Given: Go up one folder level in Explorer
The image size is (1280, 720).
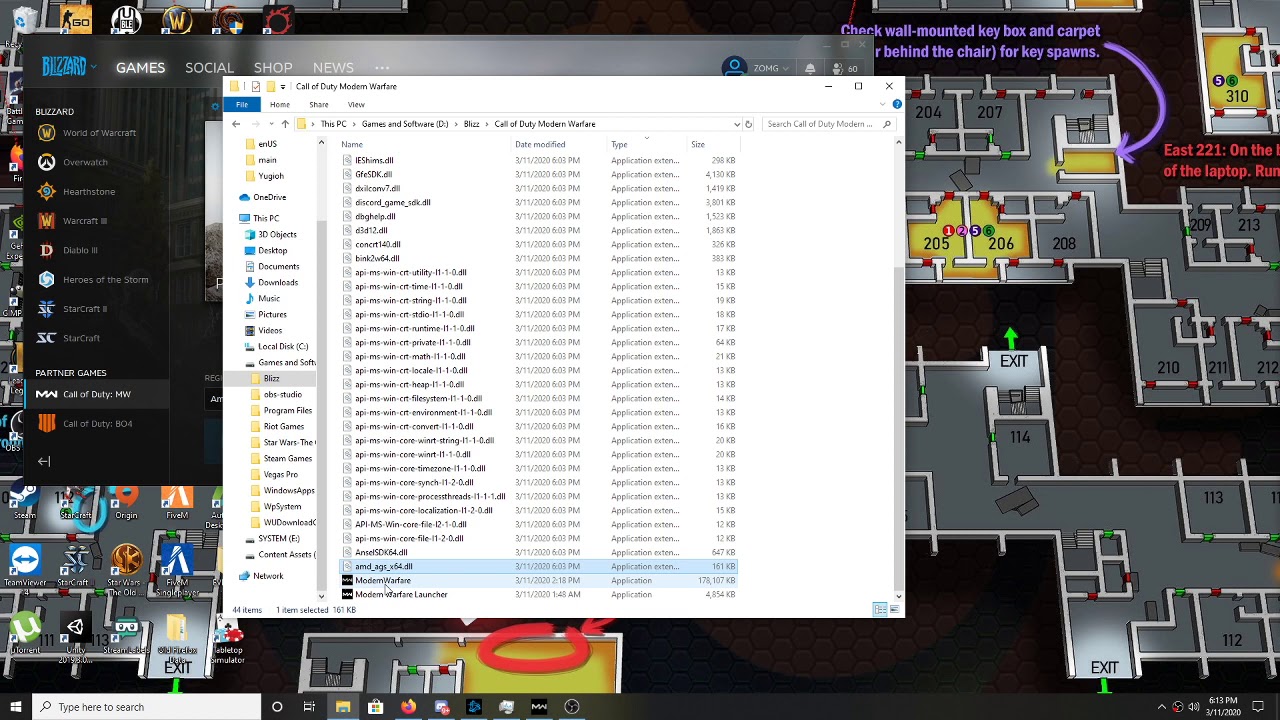Looking at the screenshot, I should point(285,124).
